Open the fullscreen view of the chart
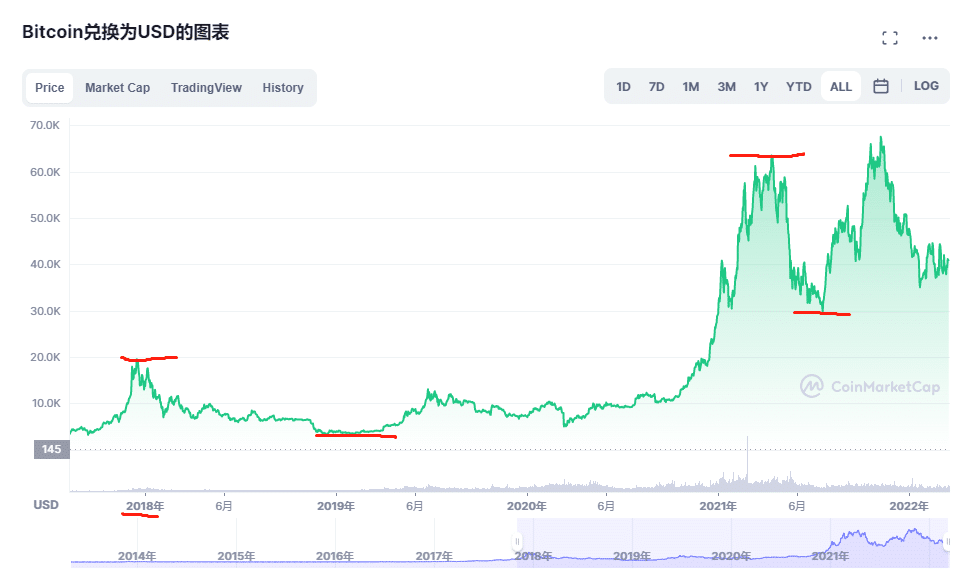Screen dimensions: 975x580 coord(889,37)
